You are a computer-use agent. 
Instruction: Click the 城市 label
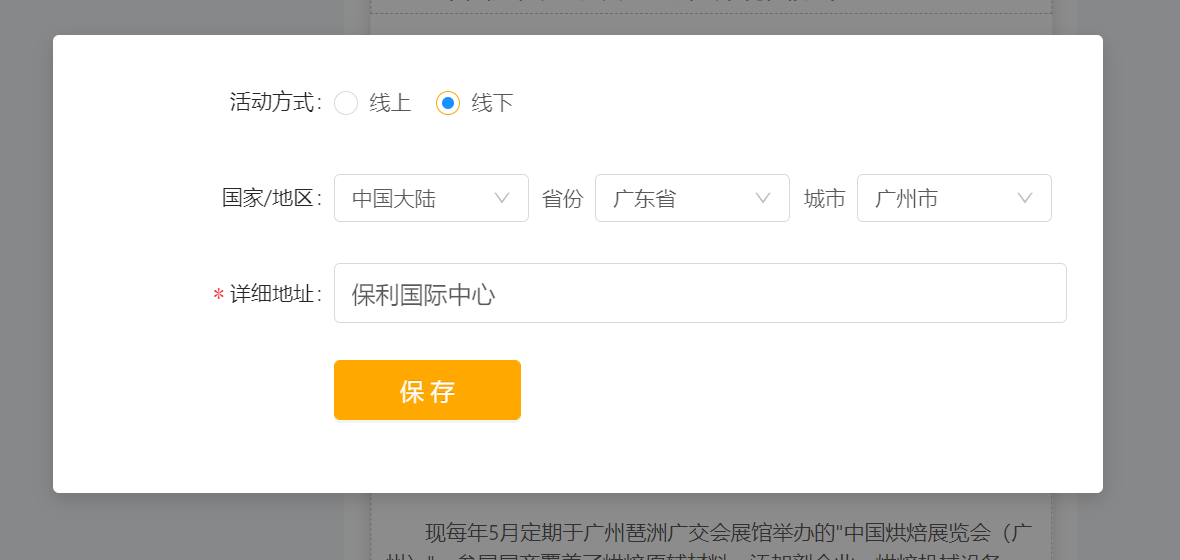coord(824,199)
